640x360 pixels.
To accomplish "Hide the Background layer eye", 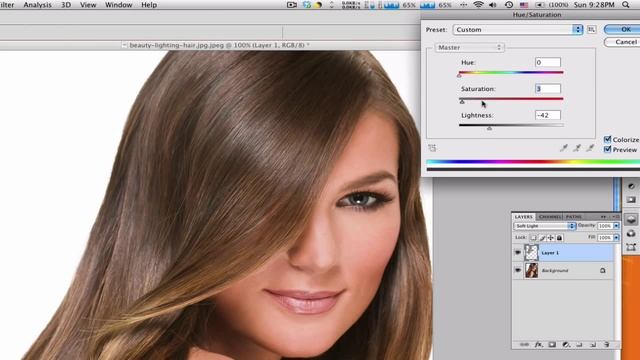I will coord(518,270).
